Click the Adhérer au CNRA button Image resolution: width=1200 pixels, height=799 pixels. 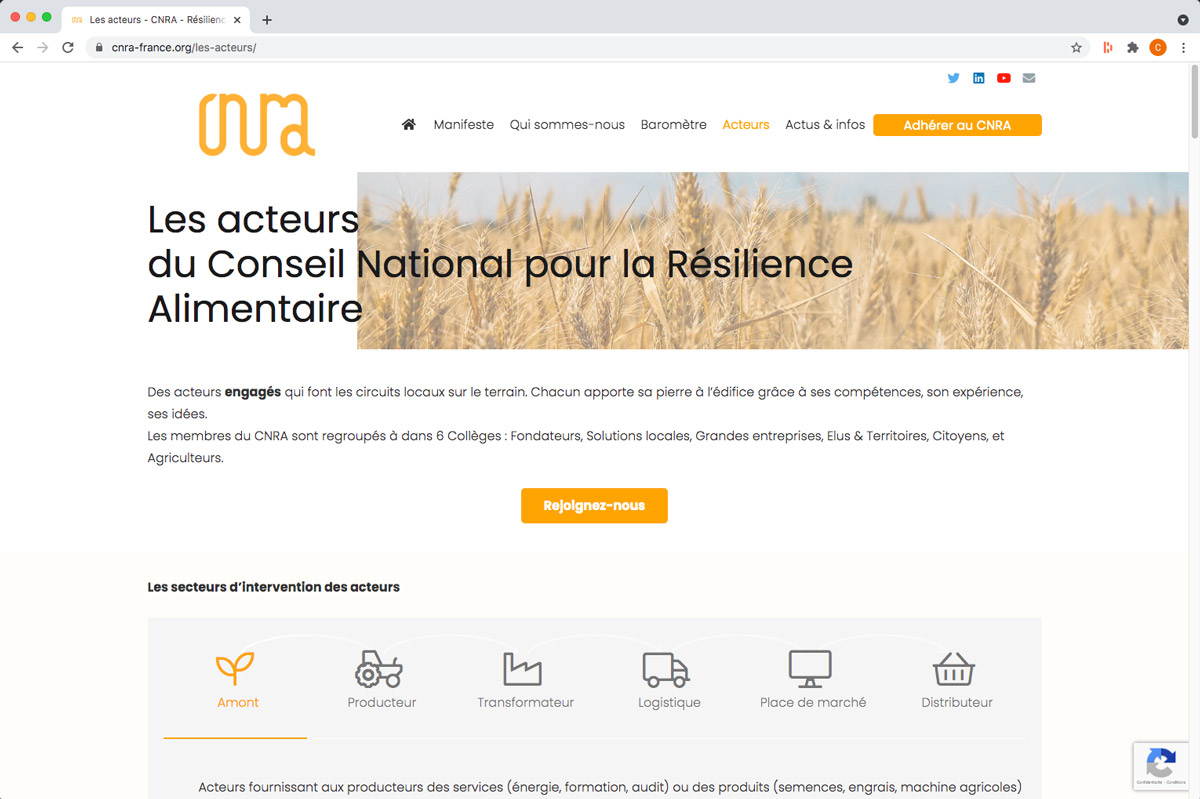(957, 124)
